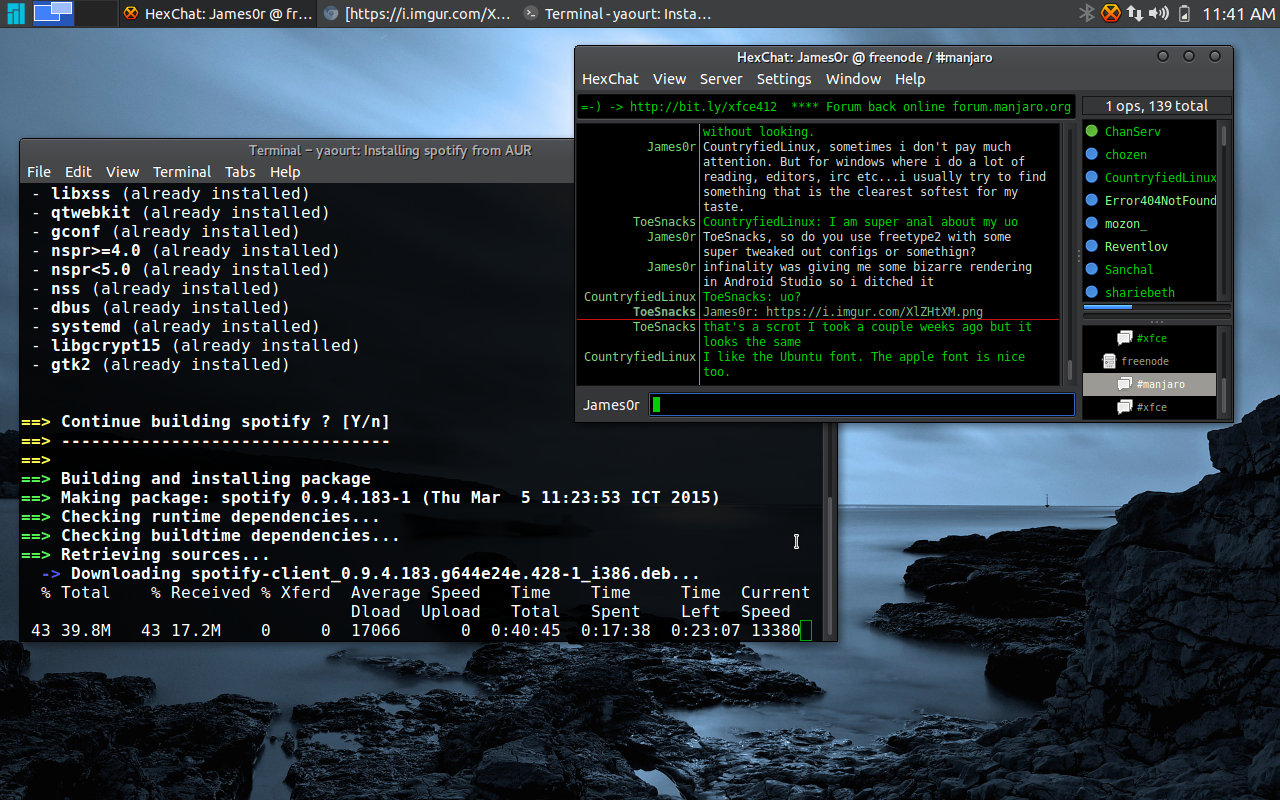Viewport: 1280px width, 800px height.
Task: Click the HexChat tray icon in system tray
Action: tap(1111, 13)
